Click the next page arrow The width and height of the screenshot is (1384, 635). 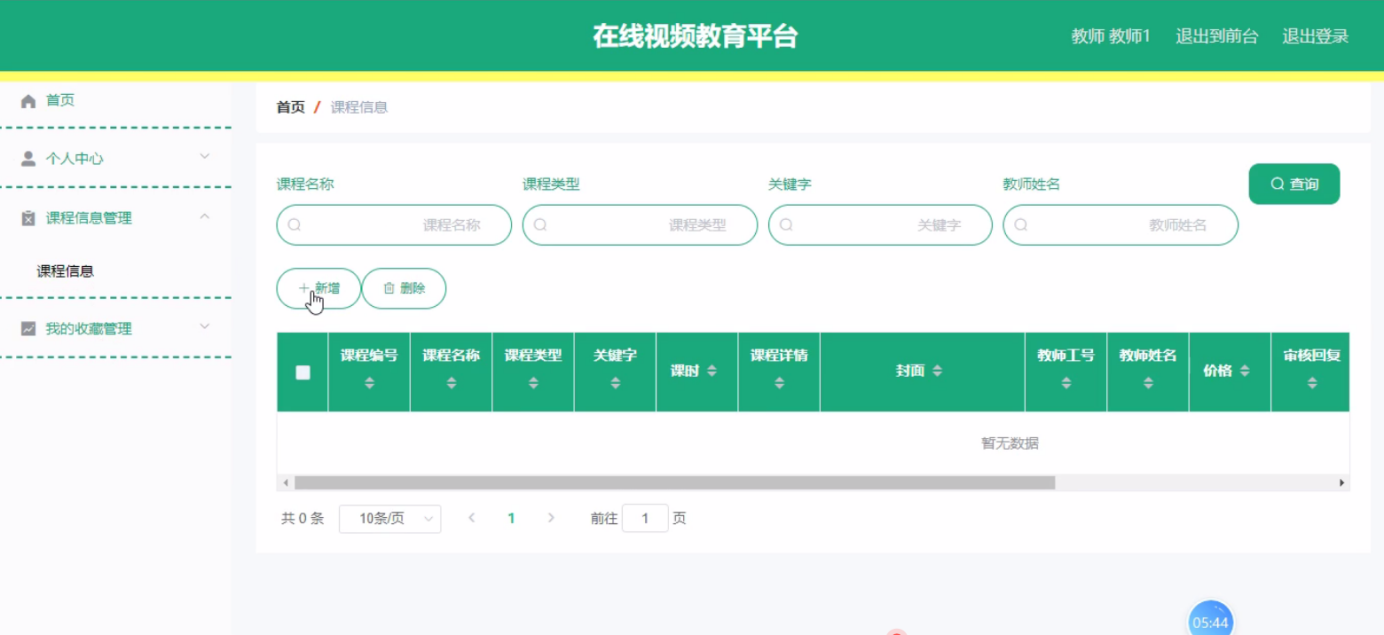point(550,518)
